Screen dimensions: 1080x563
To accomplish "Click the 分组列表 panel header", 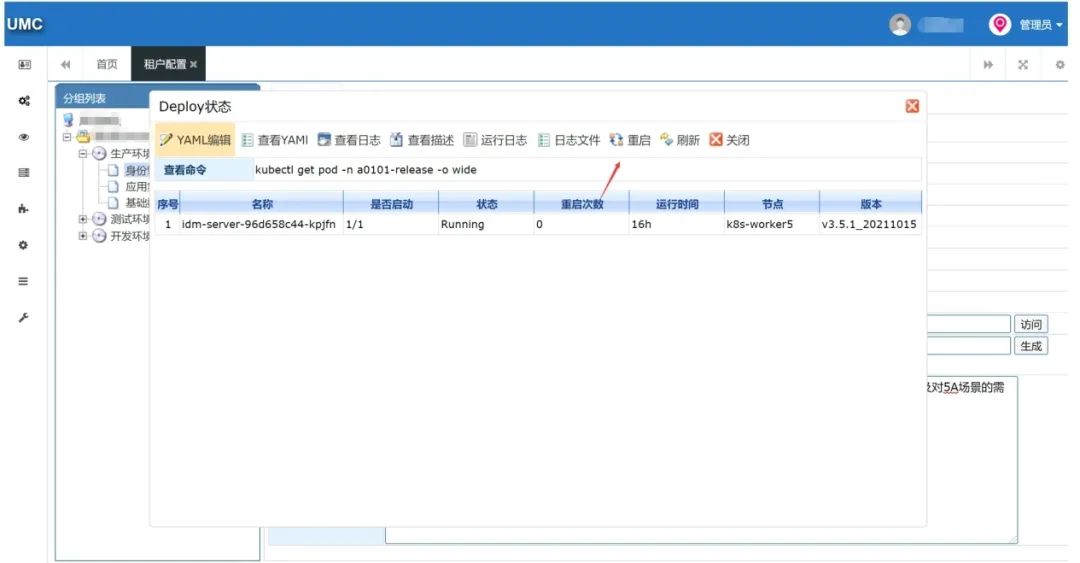I will pos(103,98).
